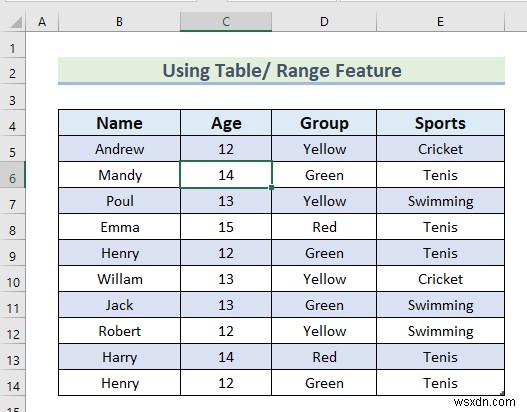Select column A header
This screenshot has height=412, width=527.
(42, 22)
